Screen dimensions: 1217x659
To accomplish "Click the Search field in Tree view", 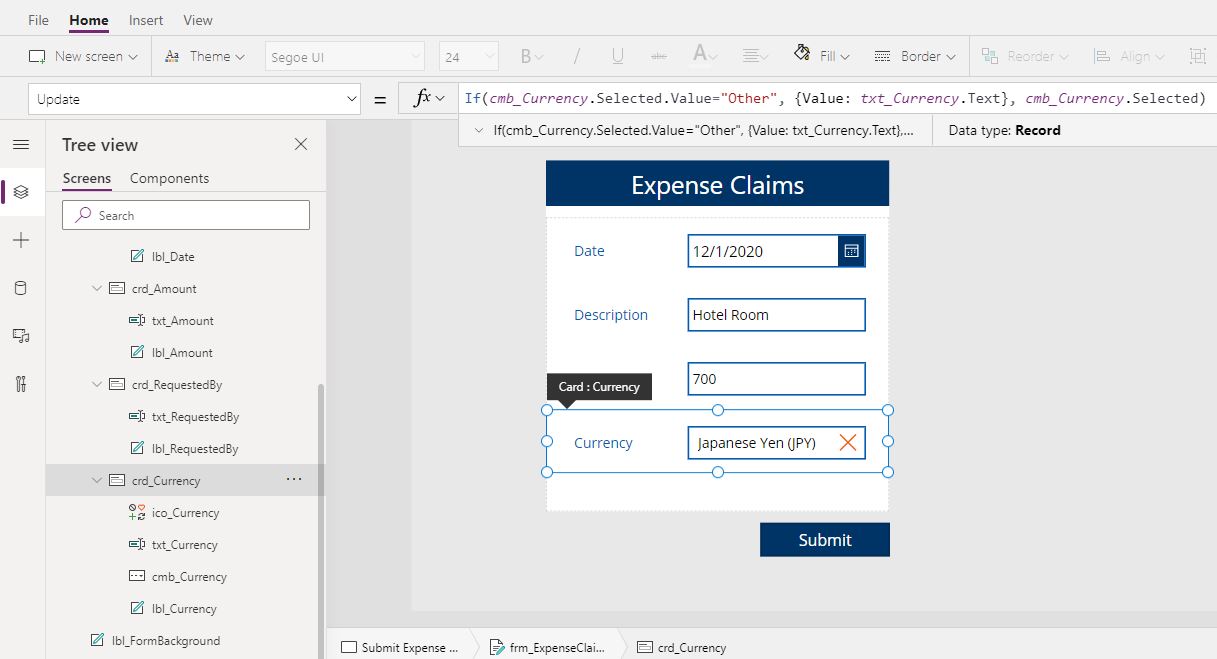I will (x=186, y=215).
